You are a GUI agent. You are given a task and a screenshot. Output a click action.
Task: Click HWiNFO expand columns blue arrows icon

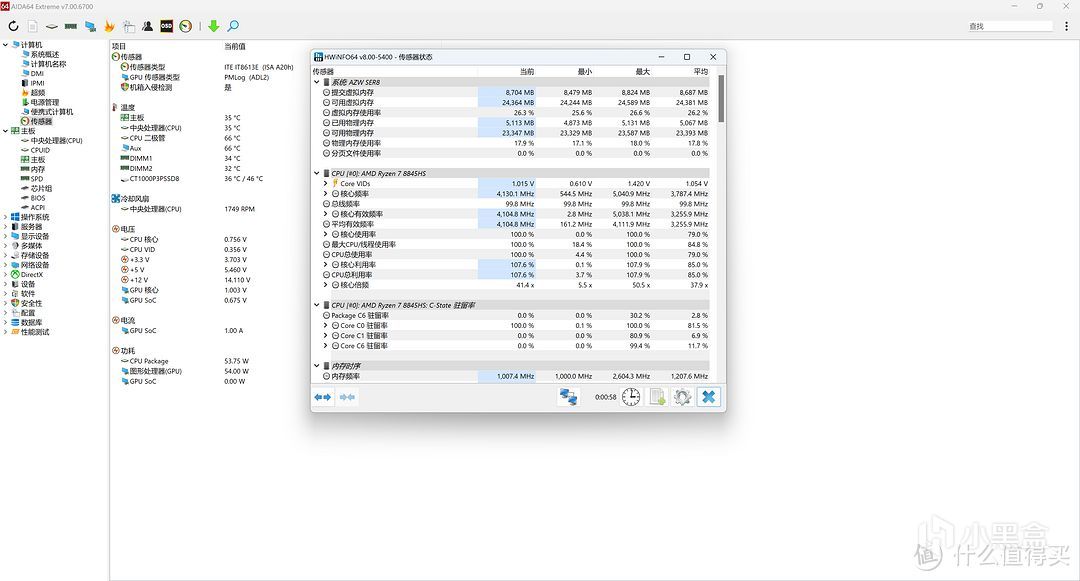(x=322, y=397)
